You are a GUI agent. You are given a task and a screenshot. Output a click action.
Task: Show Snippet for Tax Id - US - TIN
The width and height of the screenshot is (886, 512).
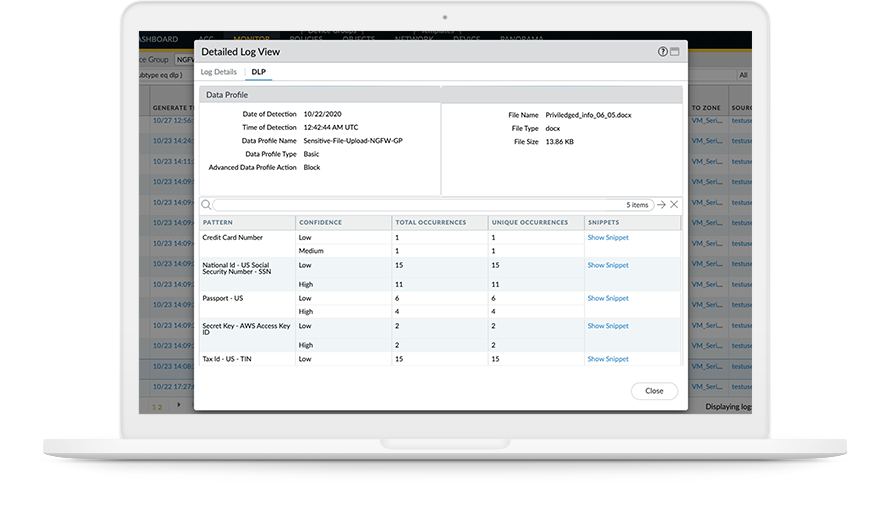[608, 359]
